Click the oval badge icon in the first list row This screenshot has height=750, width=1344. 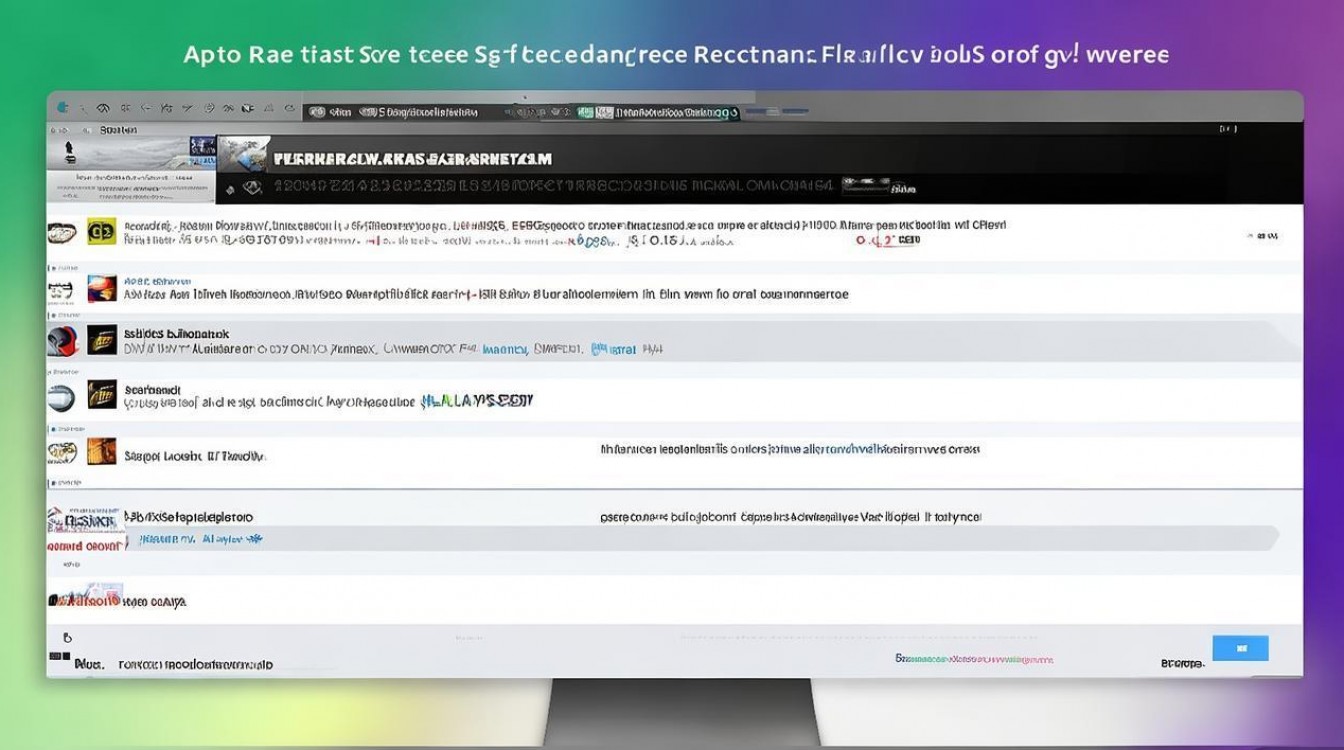pyautogui.click(x=62, y=233)
